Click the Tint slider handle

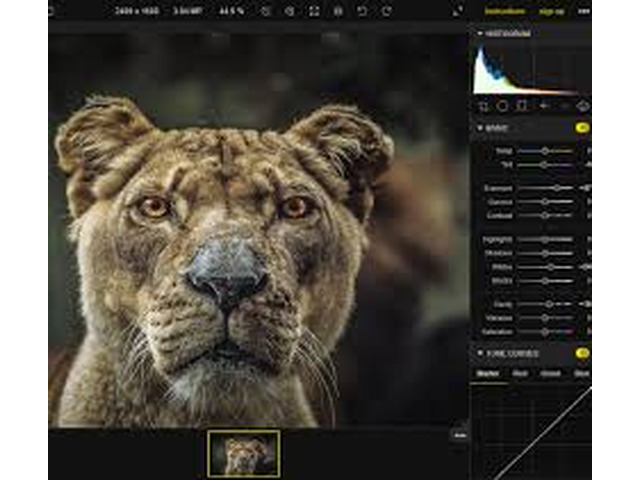[544, 165]
